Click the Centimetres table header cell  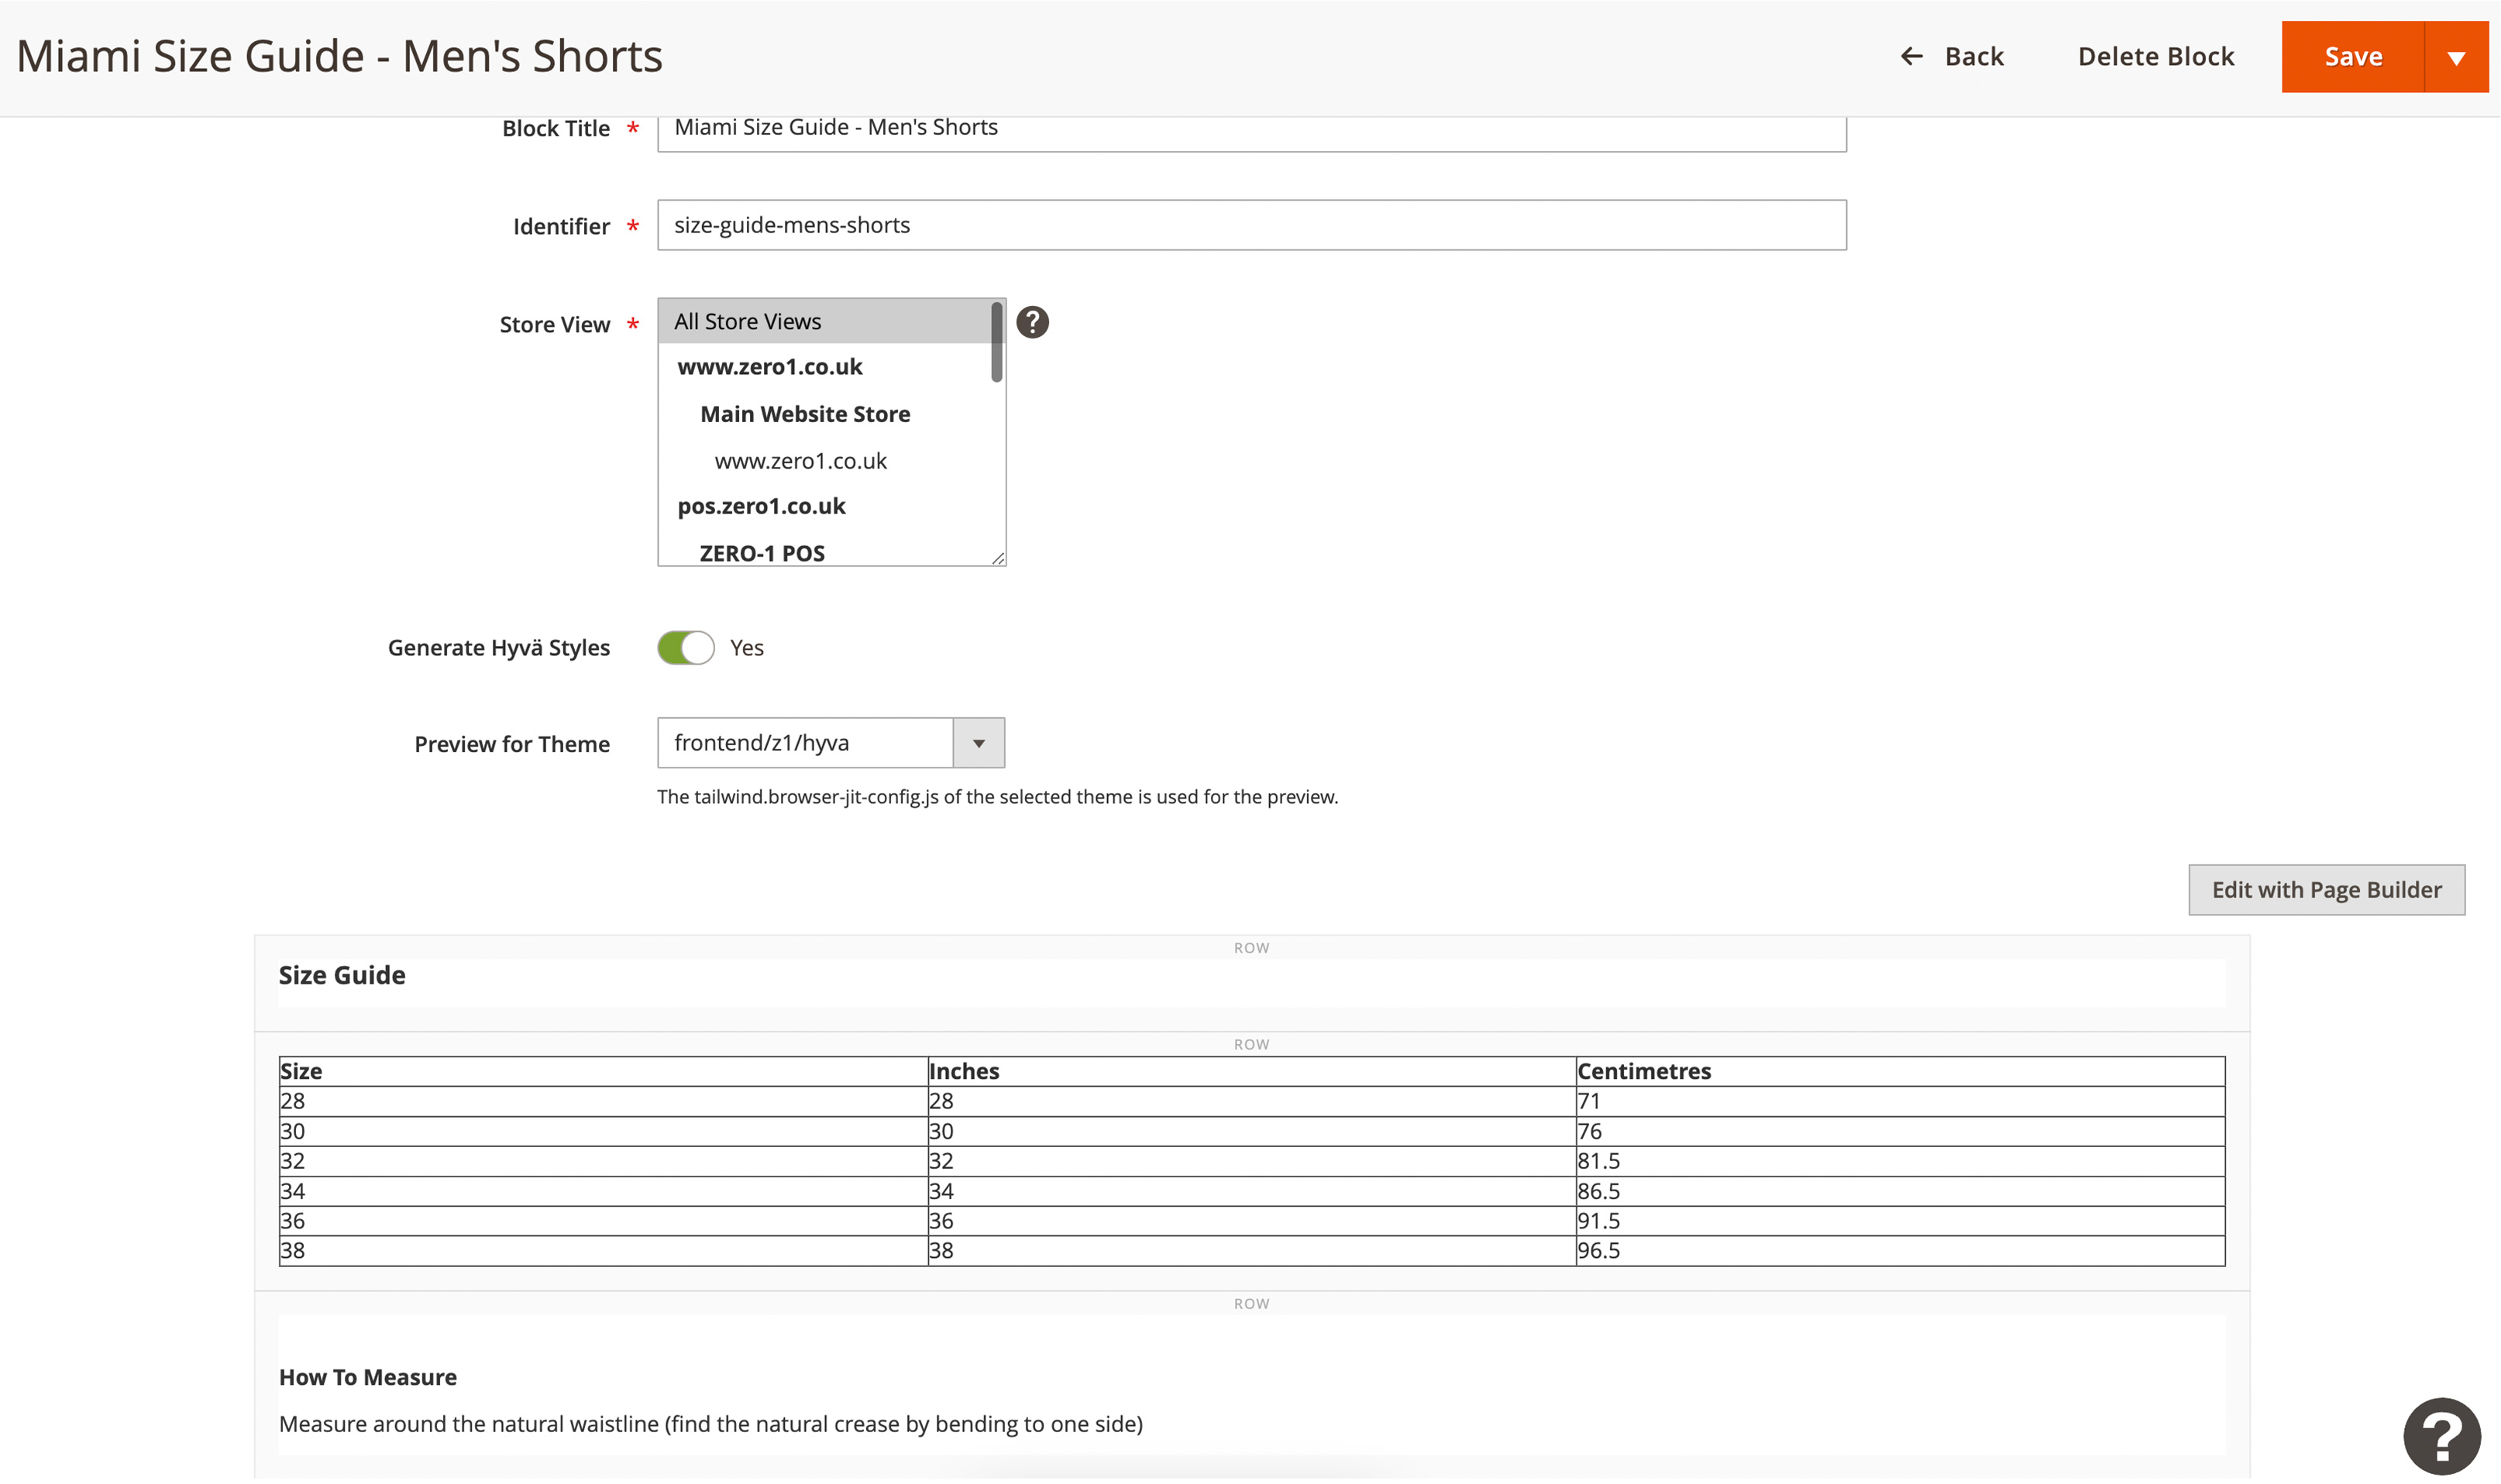coord(1644,1072)
